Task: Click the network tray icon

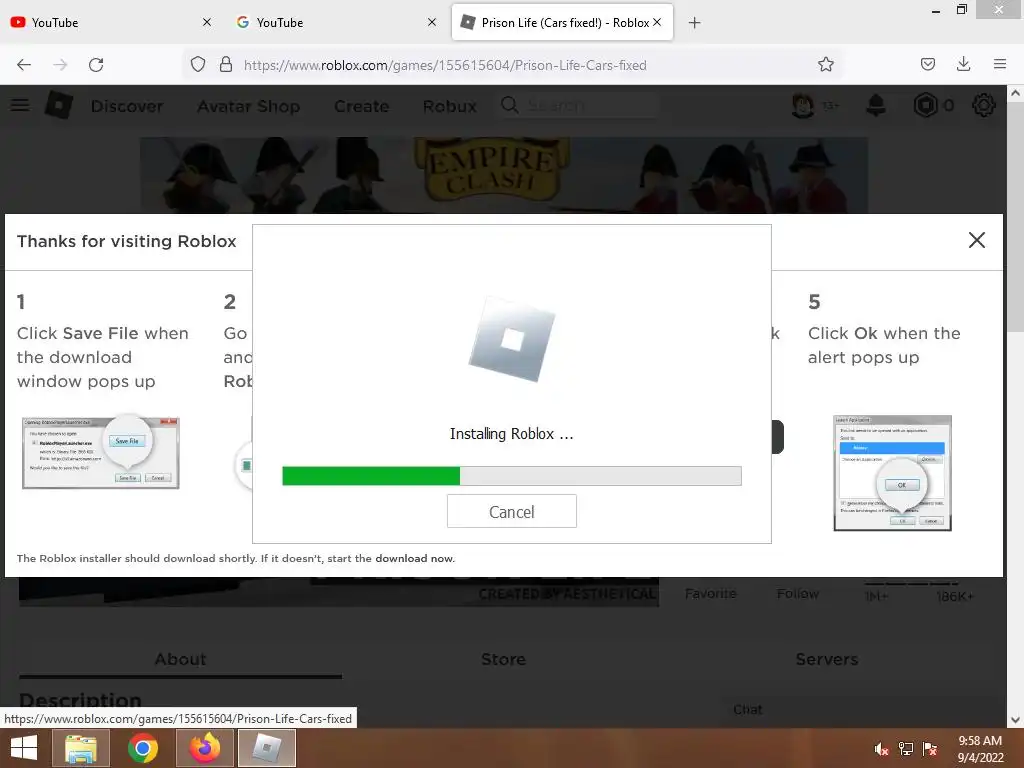Action: pos(906,749)
